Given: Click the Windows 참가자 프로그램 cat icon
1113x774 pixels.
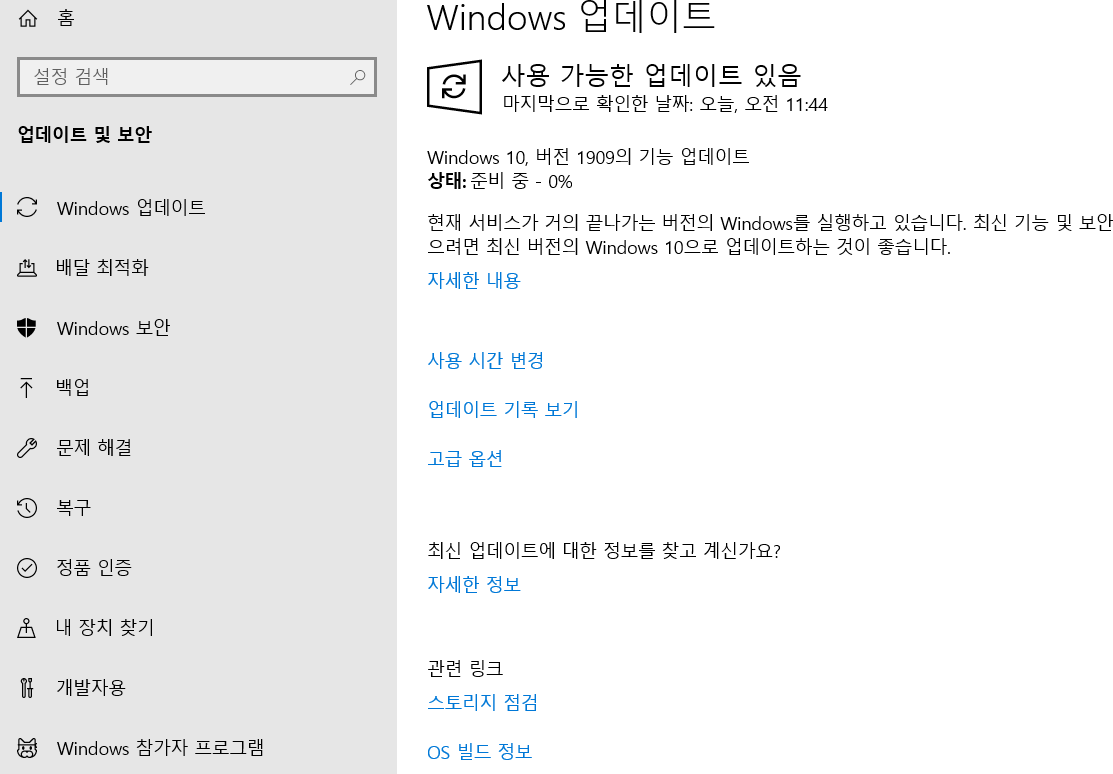Looking at the screenshot, I should tap(27, 748).
